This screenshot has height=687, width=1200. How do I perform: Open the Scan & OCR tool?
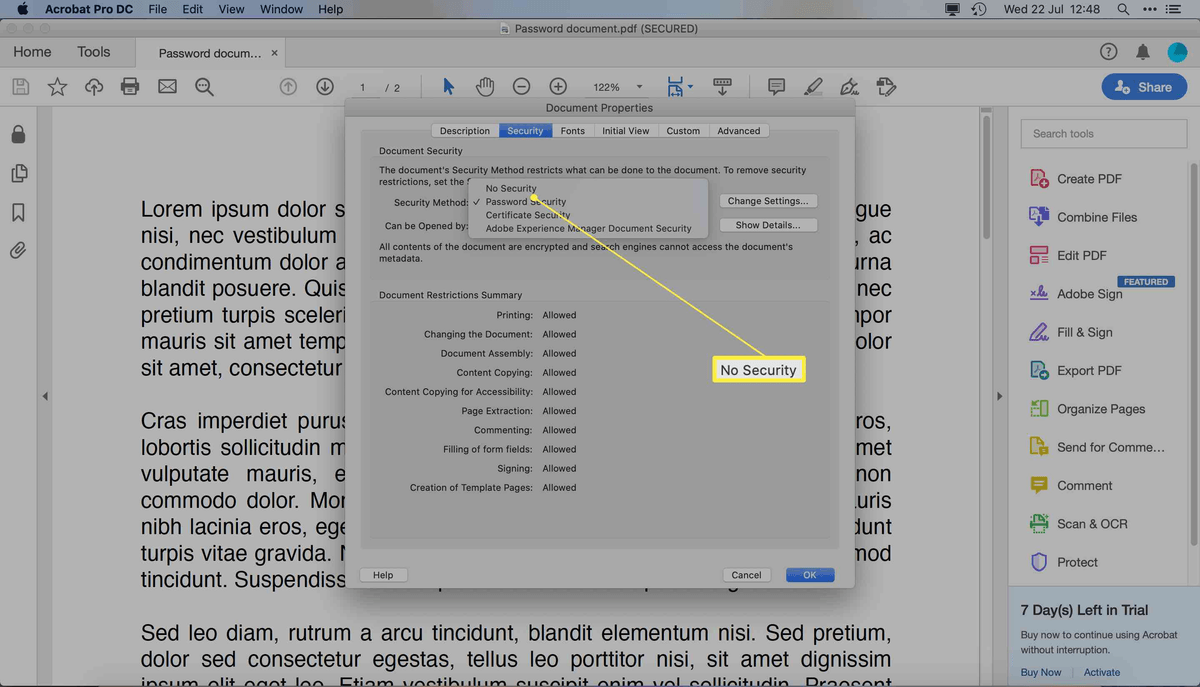(x=1085, y=523)
